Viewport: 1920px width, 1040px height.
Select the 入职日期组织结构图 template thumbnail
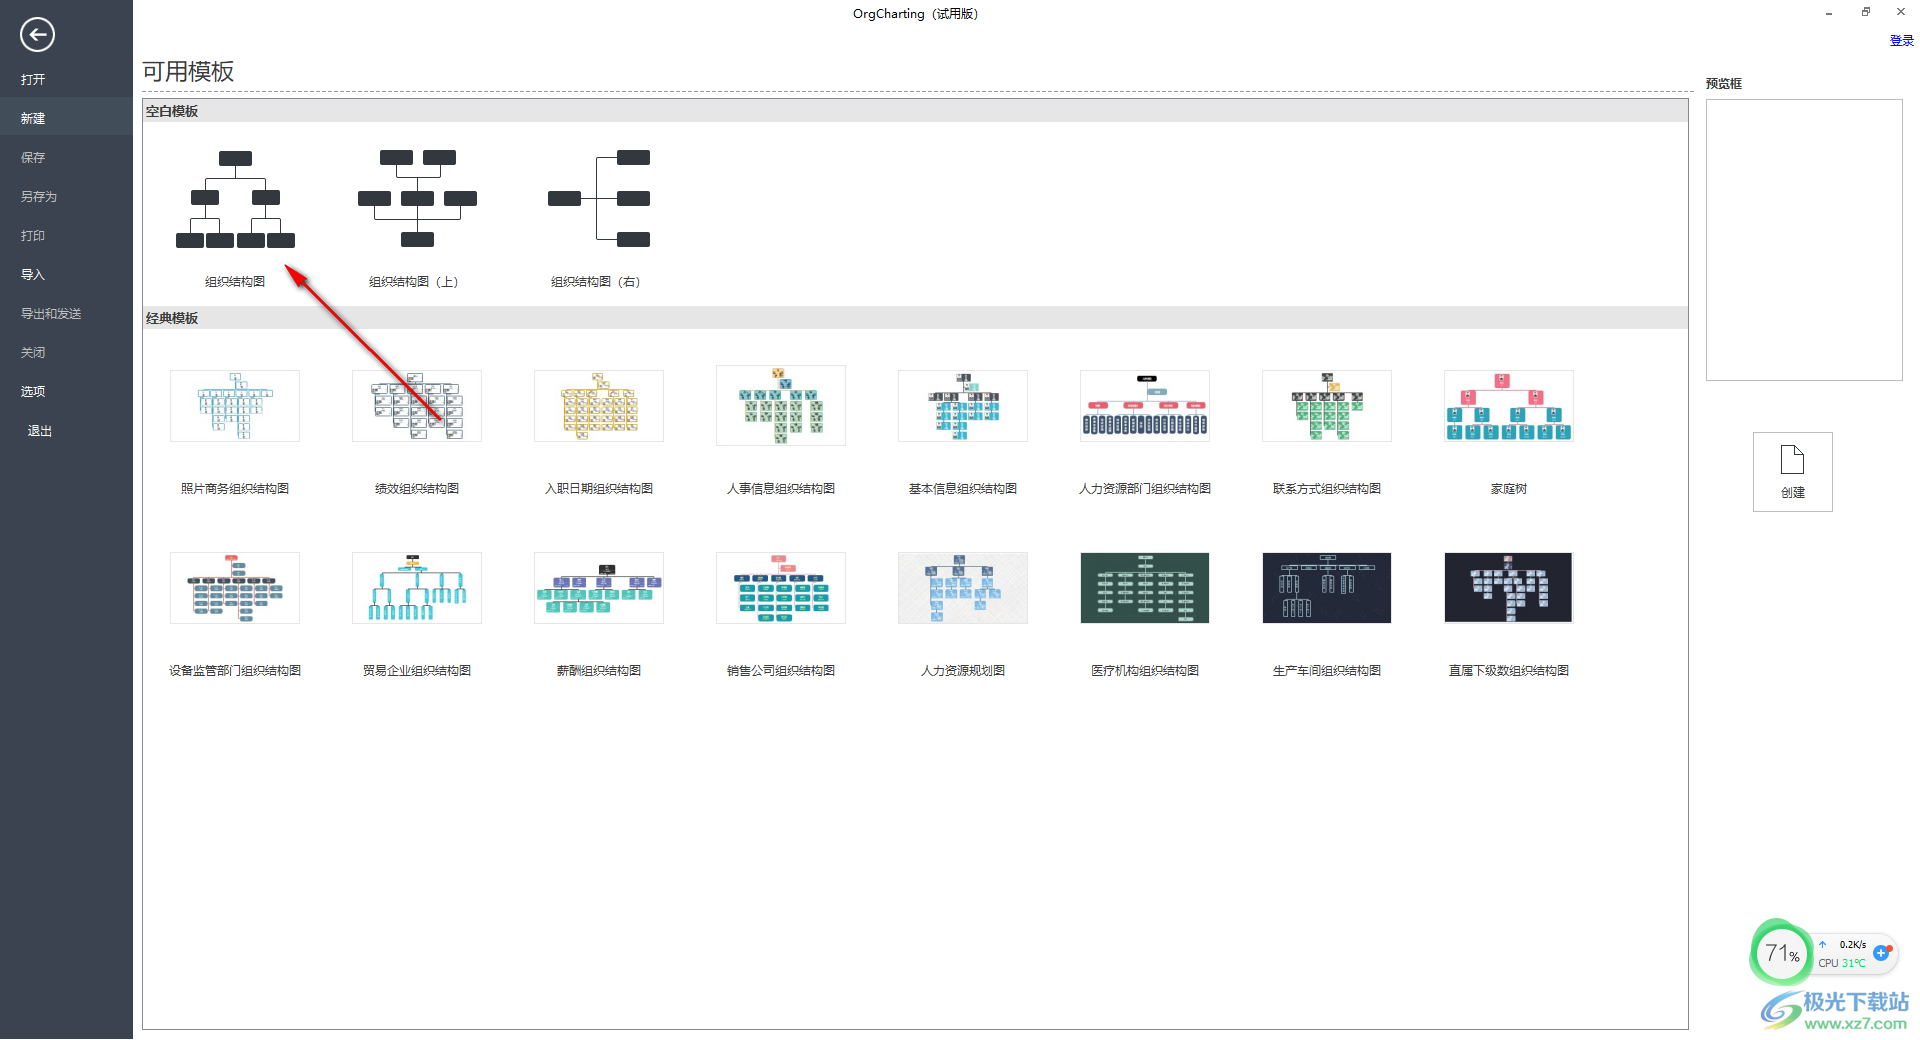599,406
